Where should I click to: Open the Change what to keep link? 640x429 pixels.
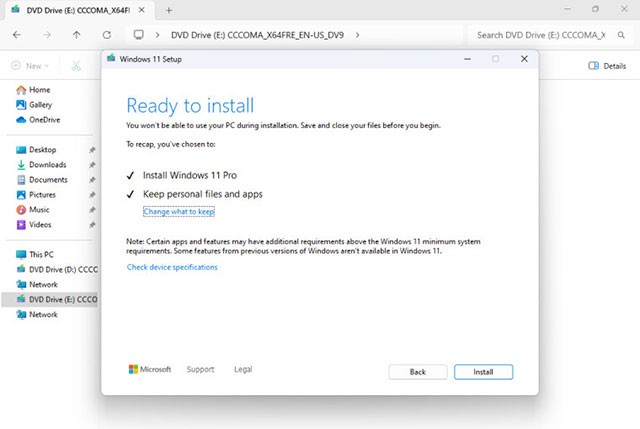[x=179, y=212]
